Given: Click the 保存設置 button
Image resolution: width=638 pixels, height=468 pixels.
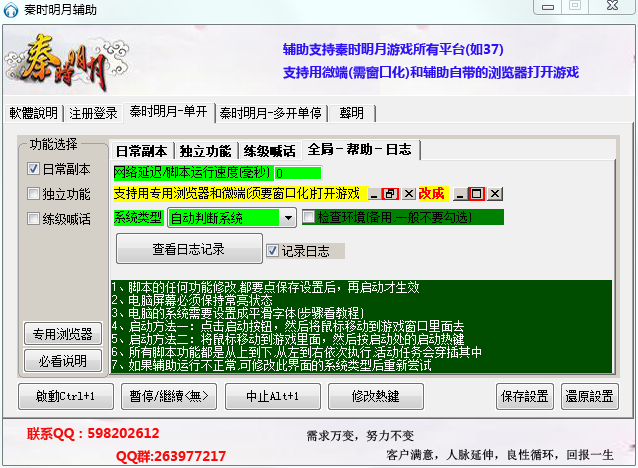Looking at the screenshot, I should point(523,396).
